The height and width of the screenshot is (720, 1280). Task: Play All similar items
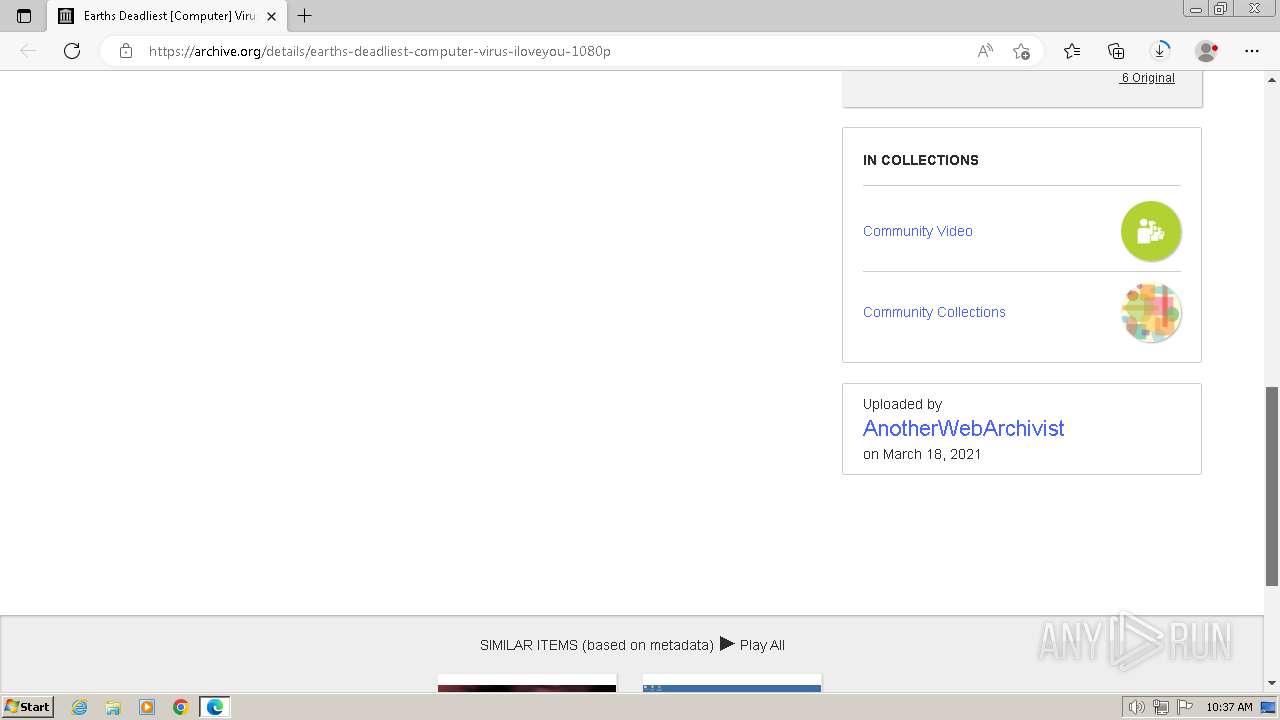click(752, 645)
